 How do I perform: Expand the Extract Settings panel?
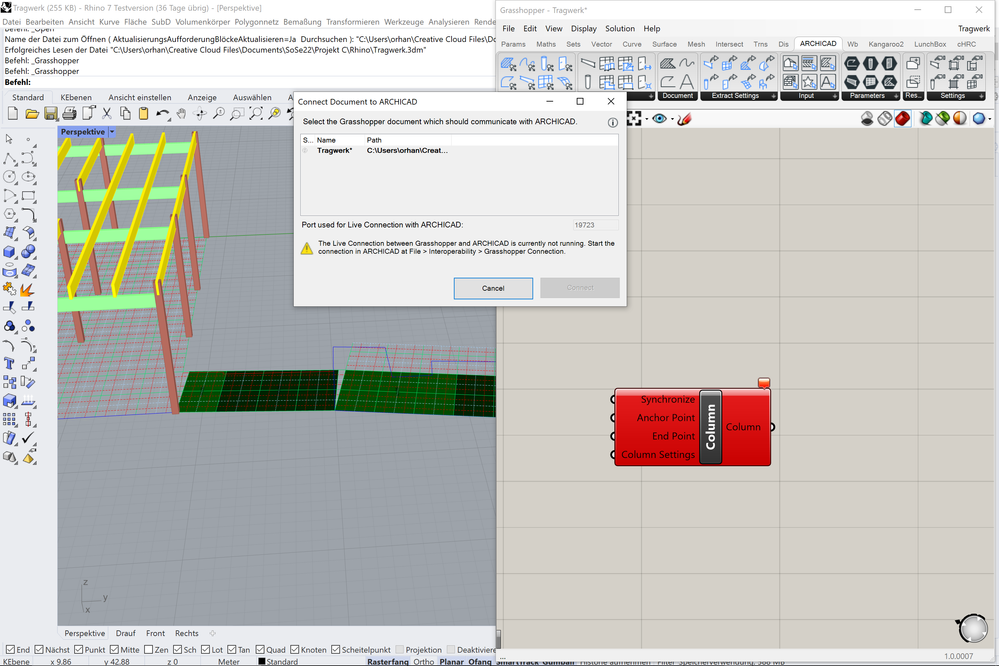[773, 96]
